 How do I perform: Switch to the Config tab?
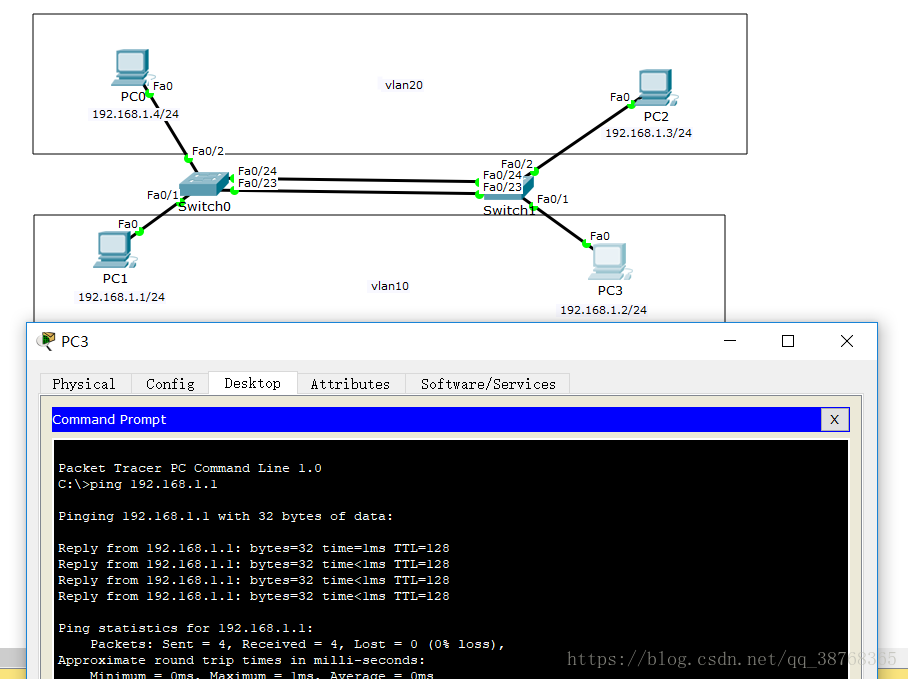[170, 384]
